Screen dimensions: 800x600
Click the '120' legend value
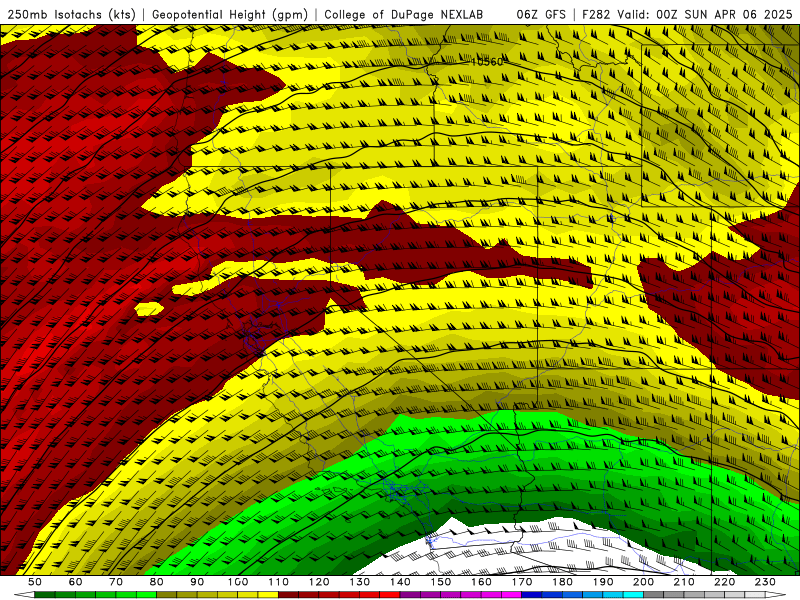(x=319, y=582)
